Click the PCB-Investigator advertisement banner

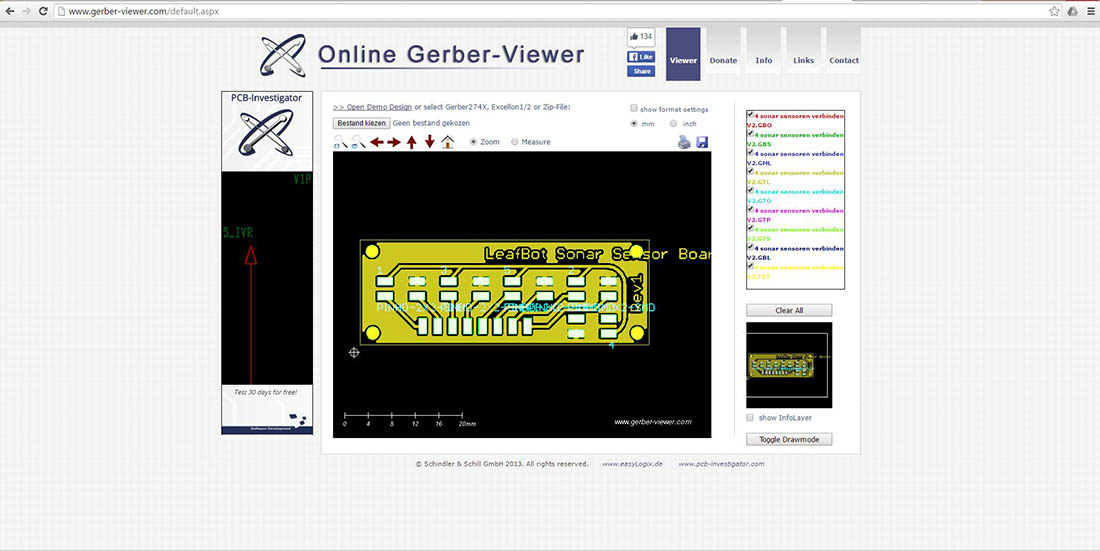(x=267, y=263)
